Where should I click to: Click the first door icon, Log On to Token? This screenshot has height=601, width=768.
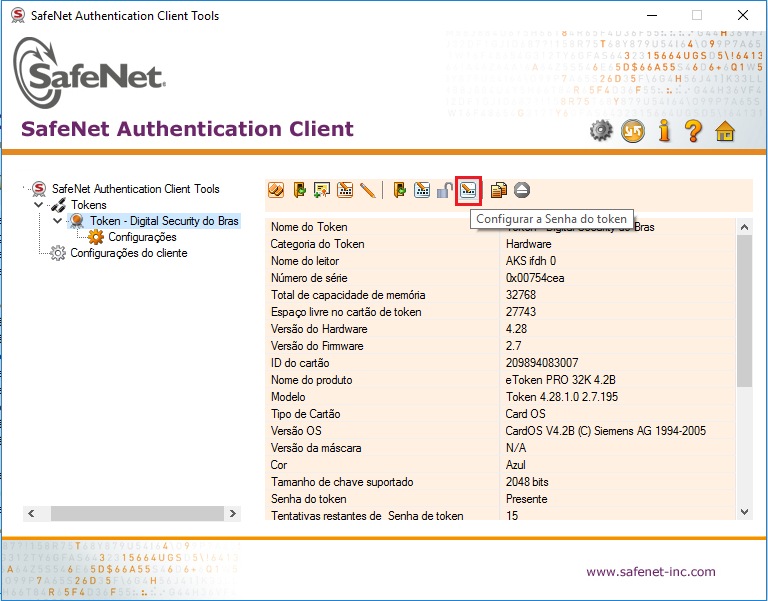click(x=299, y=190)
